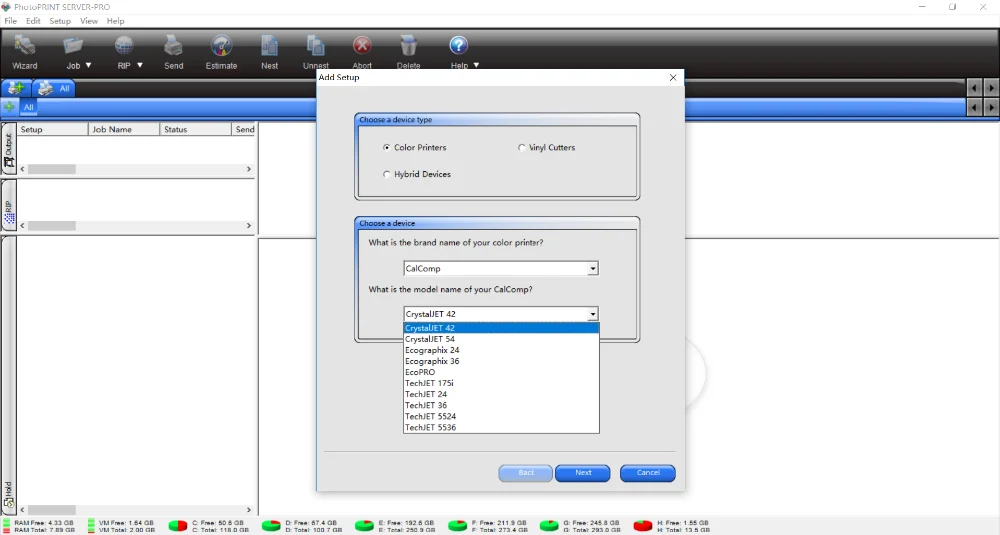Click the Status column header
The height and width of the screenshot is (535, 1000).
[195, 129]
